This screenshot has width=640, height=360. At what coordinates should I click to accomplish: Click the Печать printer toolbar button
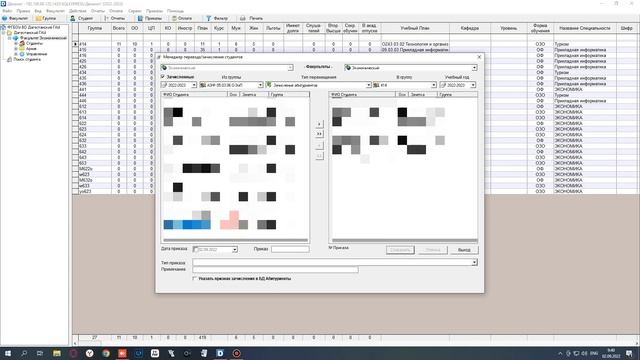[x=251, y=18]
